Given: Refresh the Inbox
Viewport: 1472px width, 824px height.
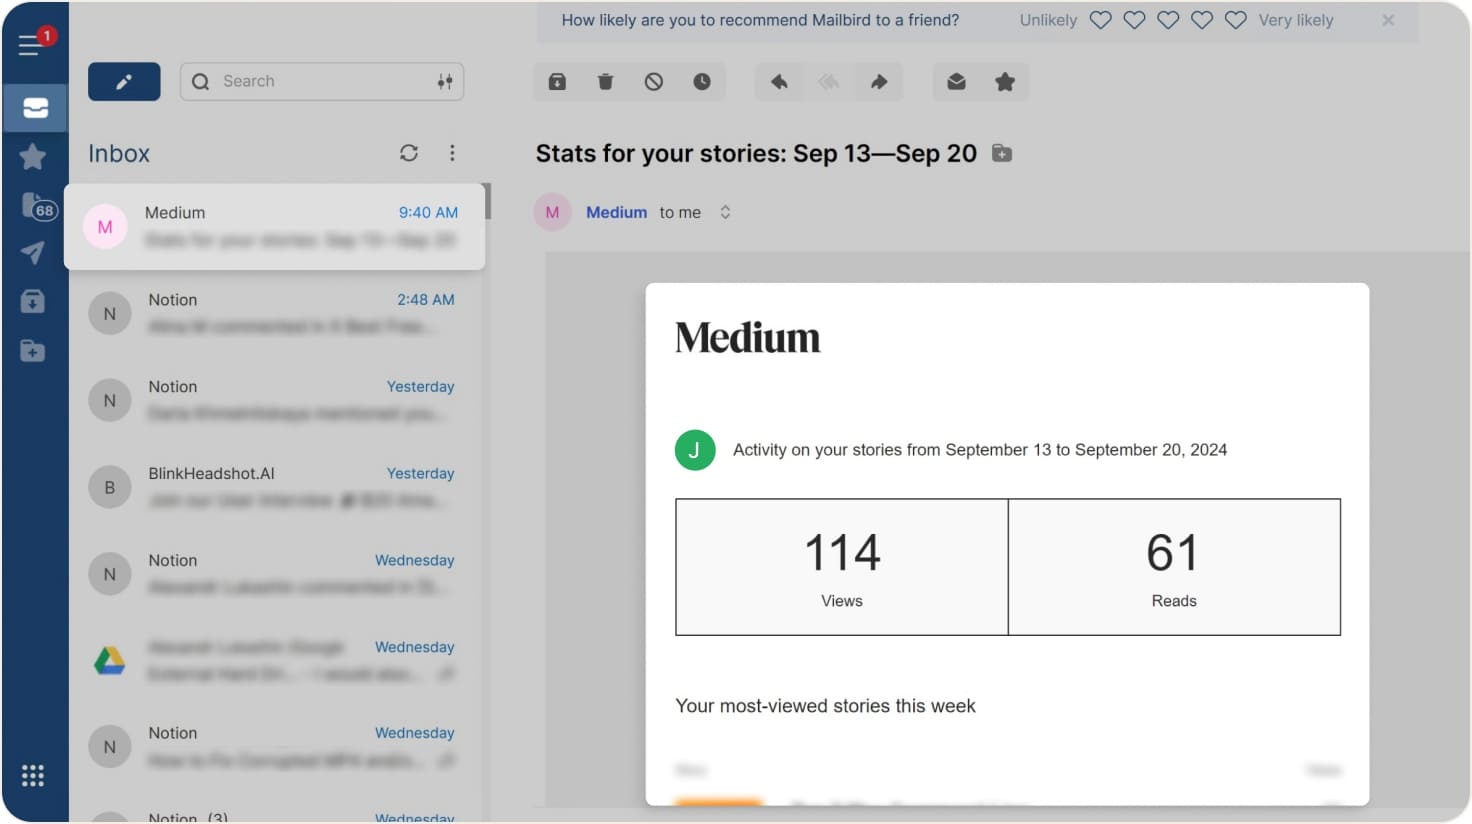Looking at the screenshot, I should [x=408, y=153].
